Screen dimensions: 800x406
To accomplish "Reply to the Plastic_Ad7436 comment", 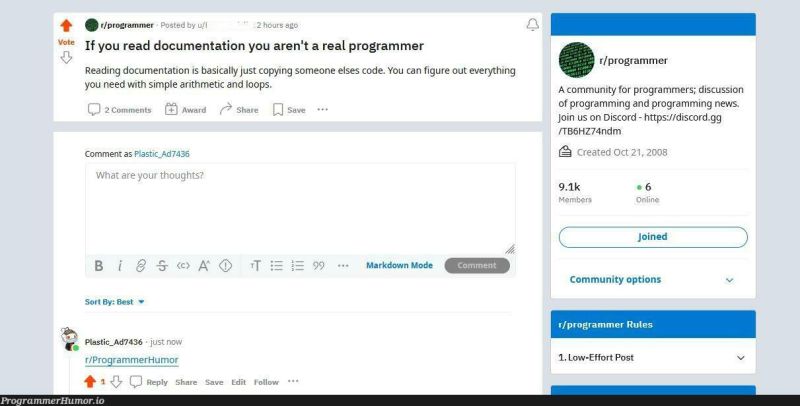I will coord(149,382).
